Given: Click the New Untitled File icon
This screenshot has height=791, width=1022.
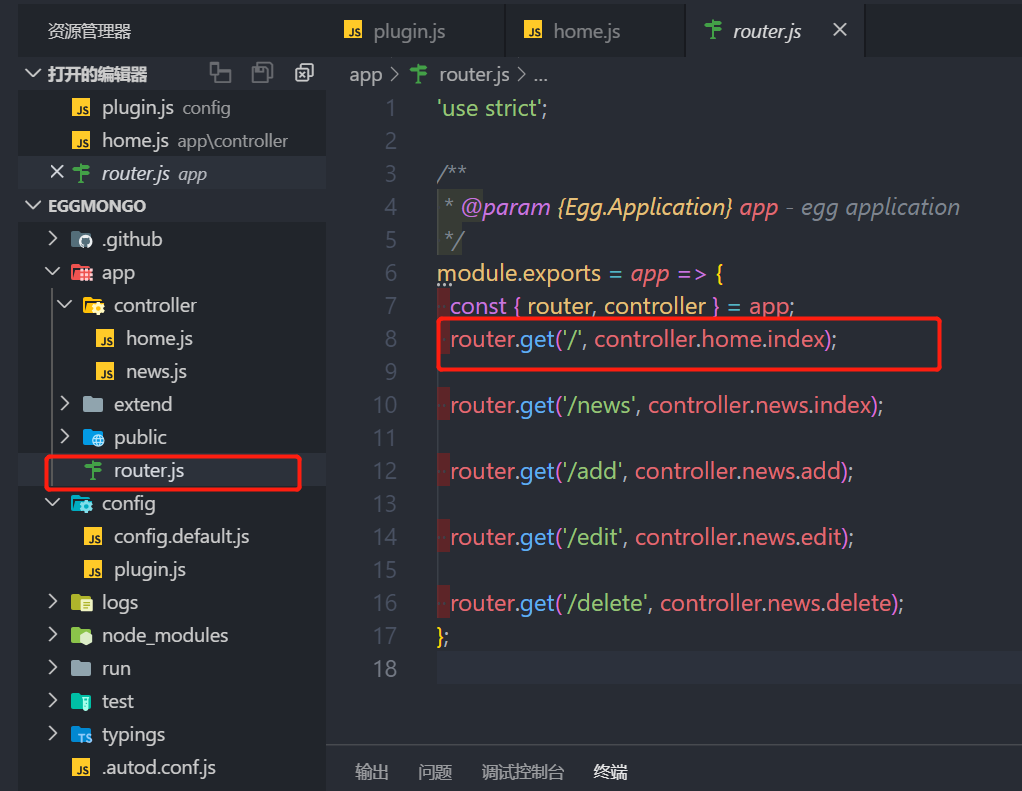Looking at the screenshot, I should click(x=220, y=73).
